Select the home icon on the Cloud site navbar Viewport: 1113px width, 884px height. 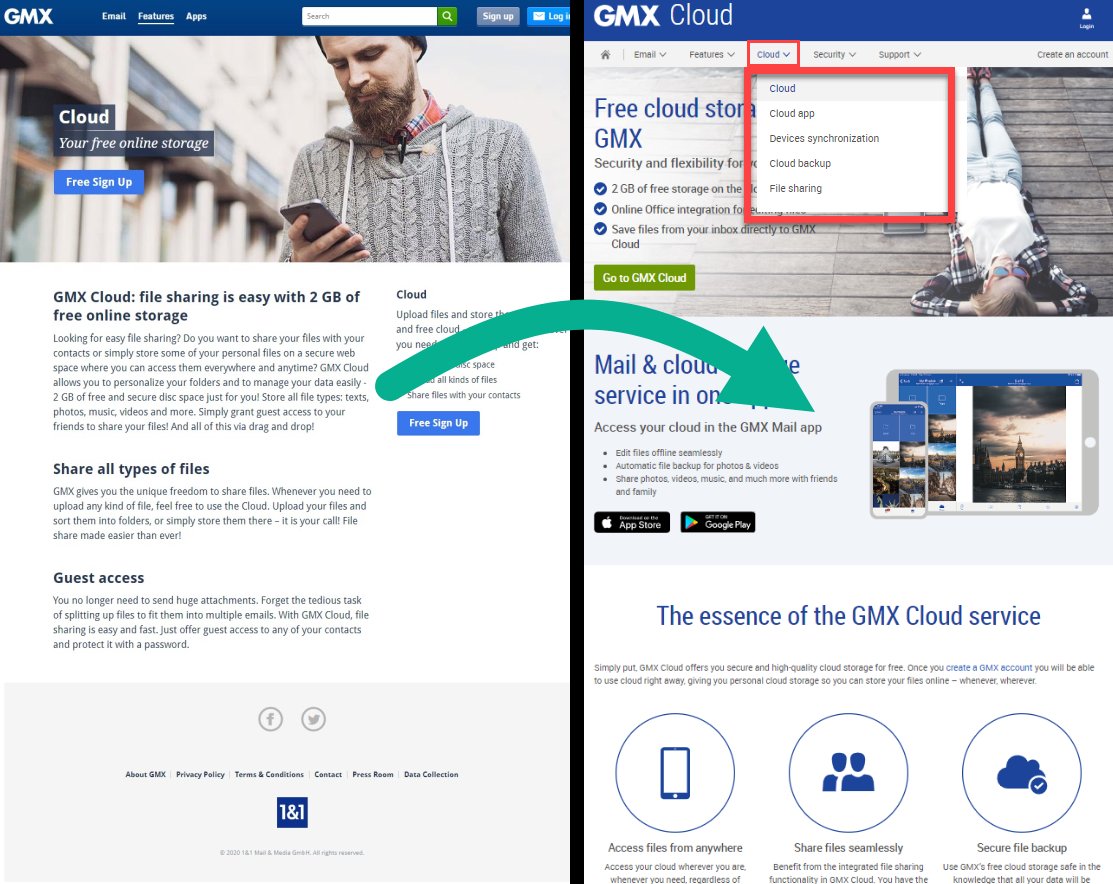(606, 54)
